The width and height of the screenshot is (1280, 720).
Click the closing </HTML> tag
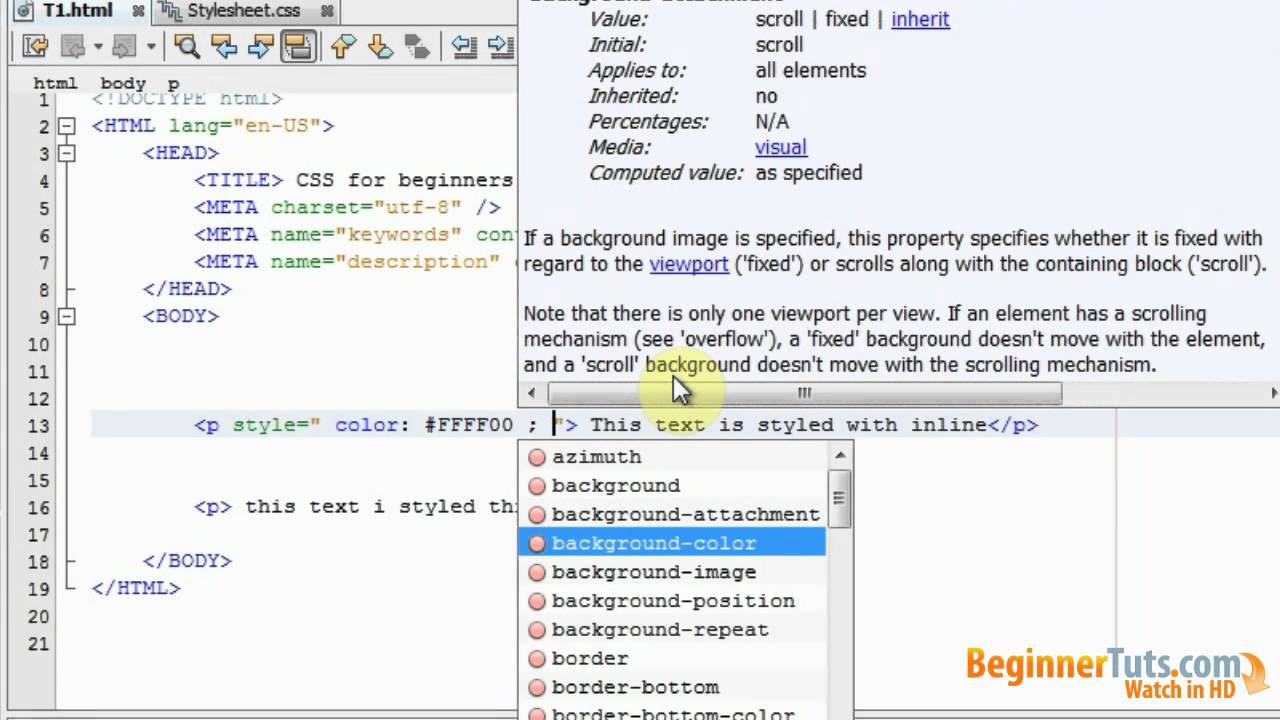136,588
